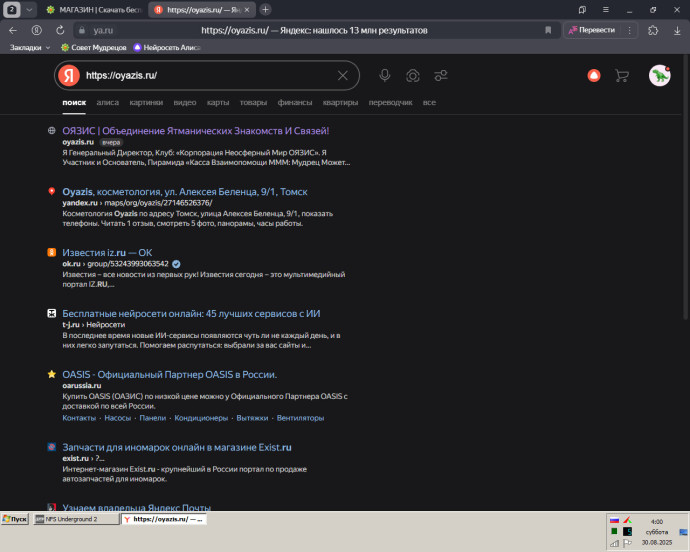This screenshot has width=690, height=552.
Task: Open the Насосы sitelink under OASIS
Action: pos(117,418)
